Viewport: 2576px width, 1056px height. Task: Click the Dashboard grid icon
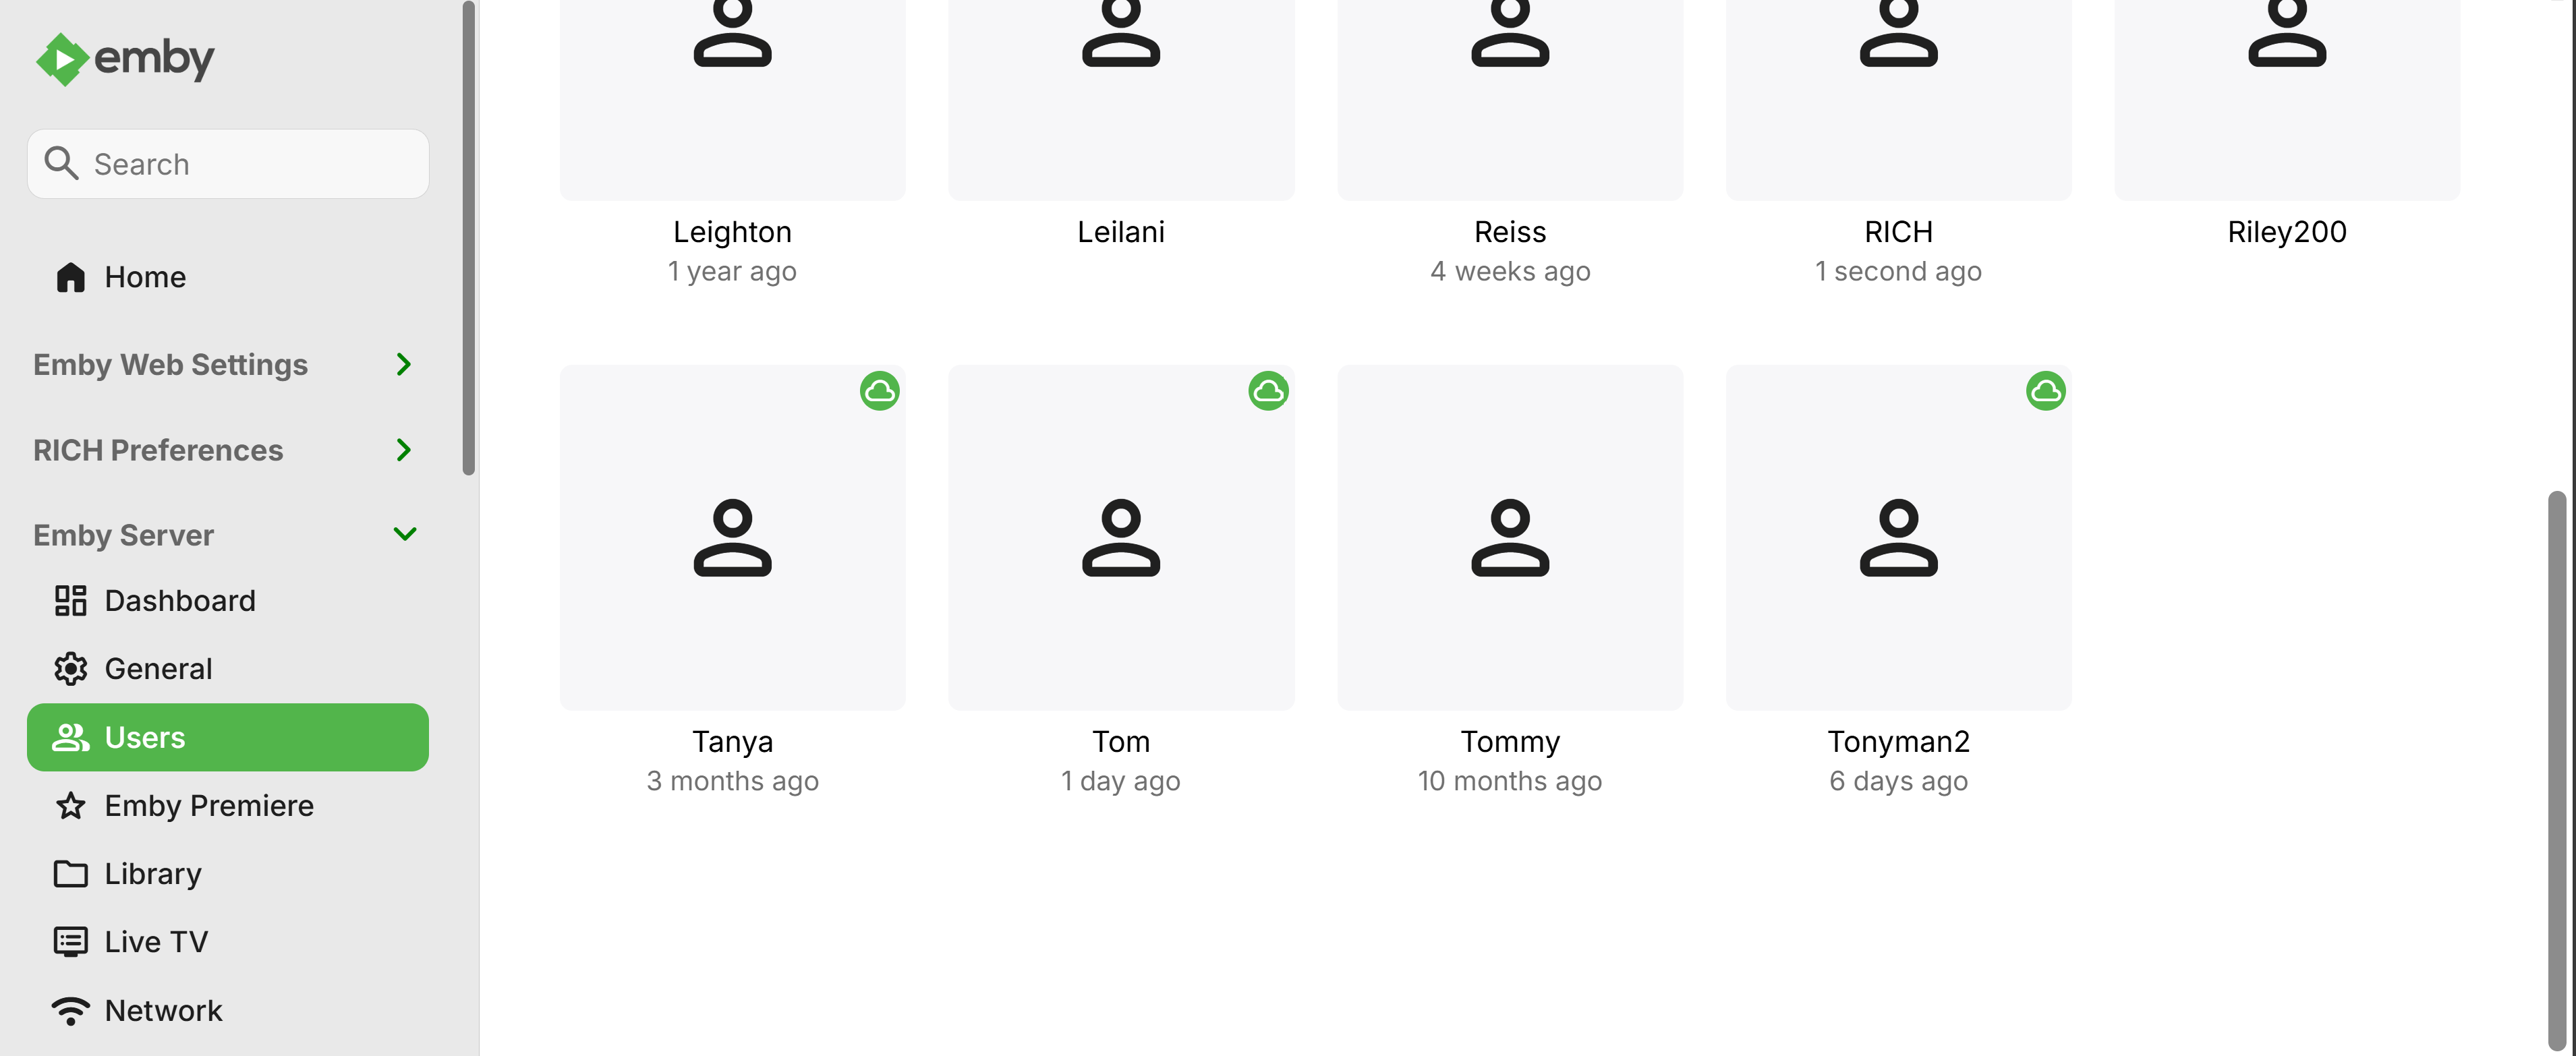(x=70, y=601)
